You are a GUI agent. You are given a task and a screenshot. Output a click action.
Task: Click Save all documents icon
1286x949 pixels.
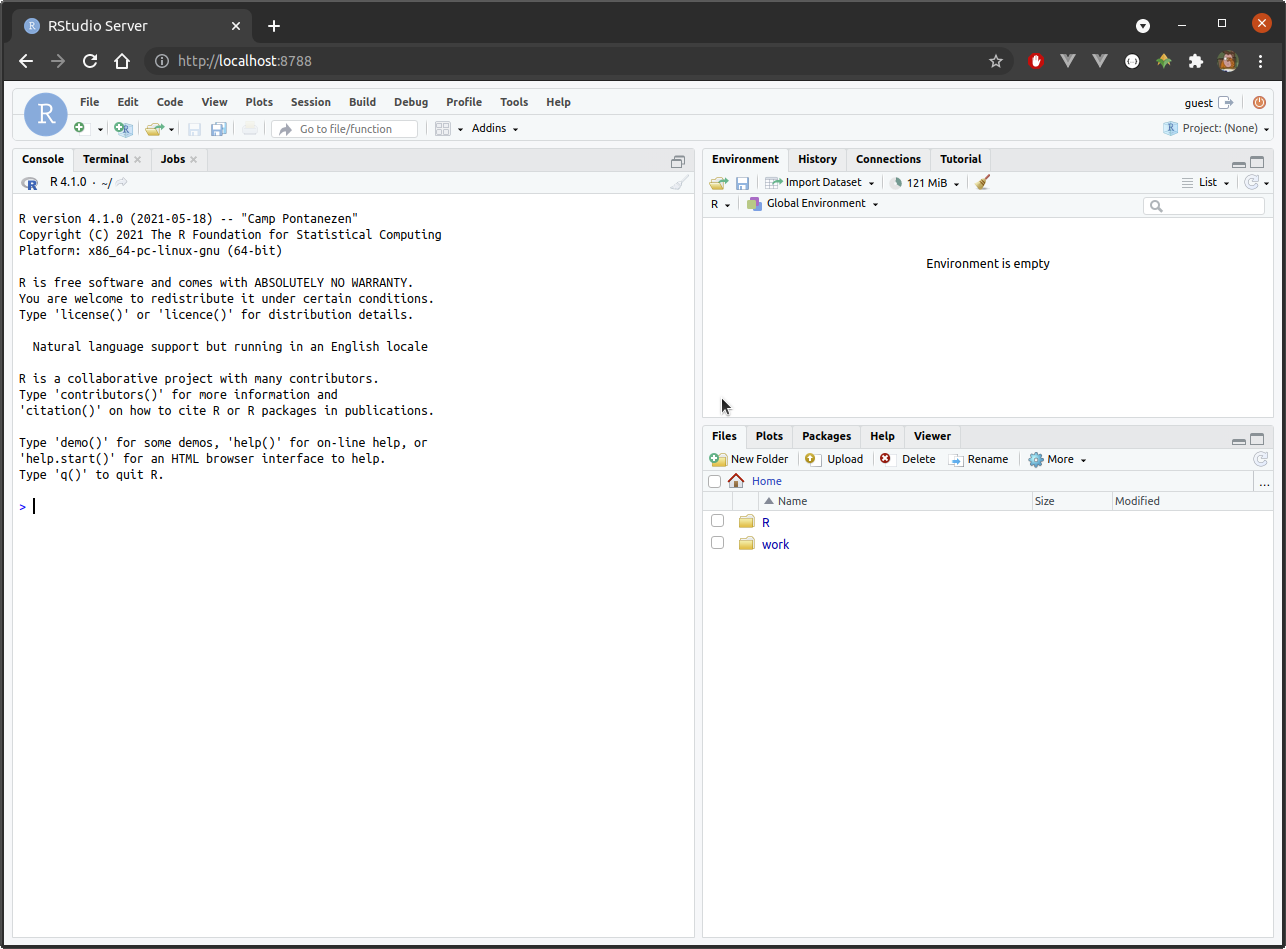coord(218,128)
